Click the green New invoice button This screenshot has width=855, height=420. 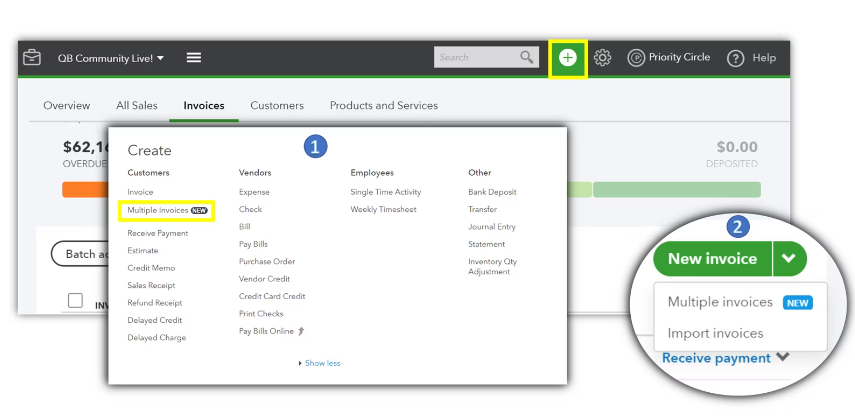coord(712,259)
